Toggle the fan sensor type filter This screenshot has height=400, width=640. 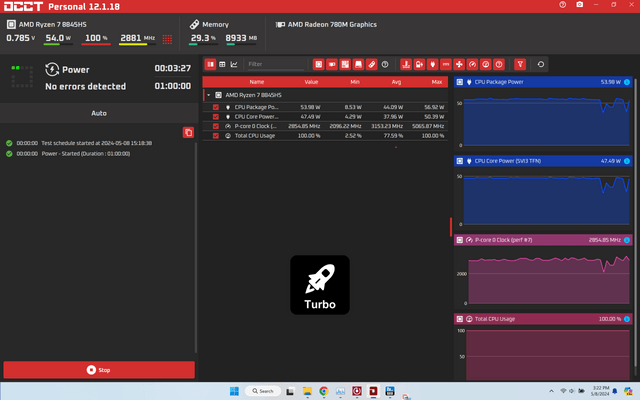coord(459,64)
